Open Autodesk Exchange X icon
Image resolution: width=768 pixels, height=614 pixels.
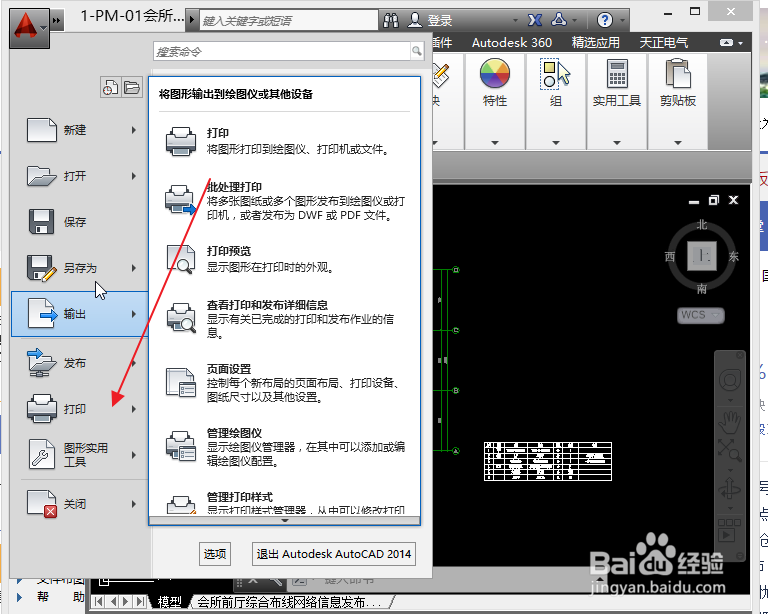point(535,20)
